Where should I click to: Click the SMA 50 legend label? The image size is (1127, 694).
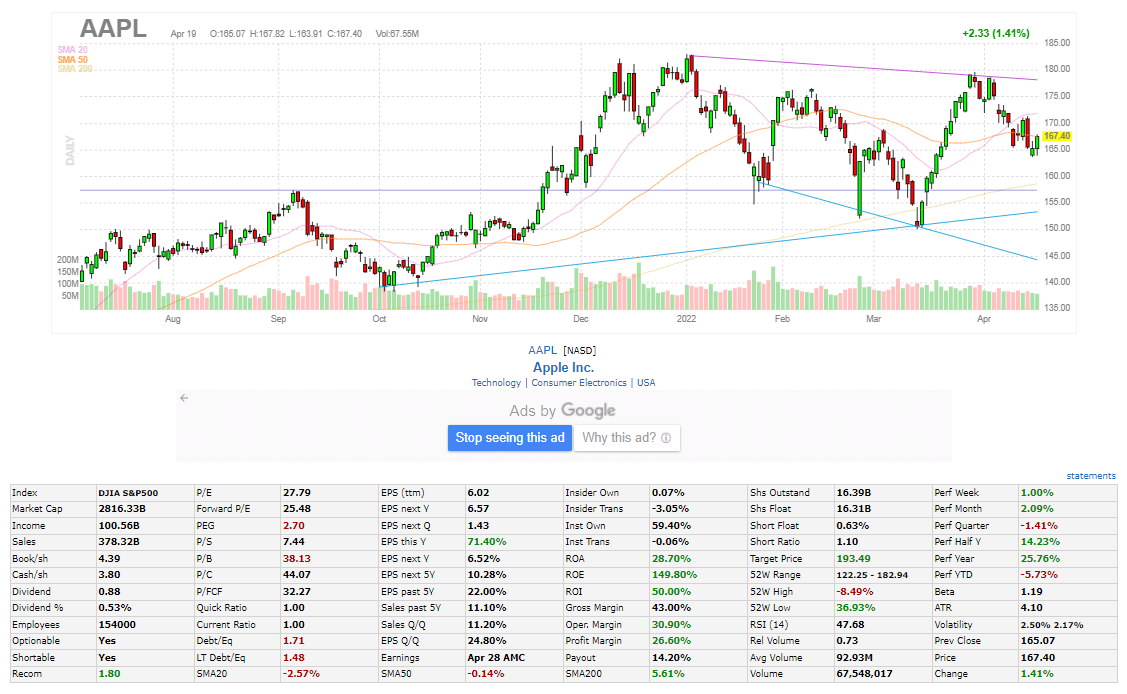pyautogui.click(x=73, y=60)
